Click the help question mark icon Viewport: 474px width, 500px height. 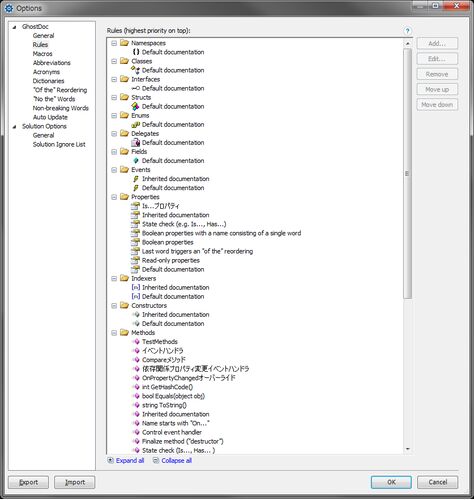[407, 31]
